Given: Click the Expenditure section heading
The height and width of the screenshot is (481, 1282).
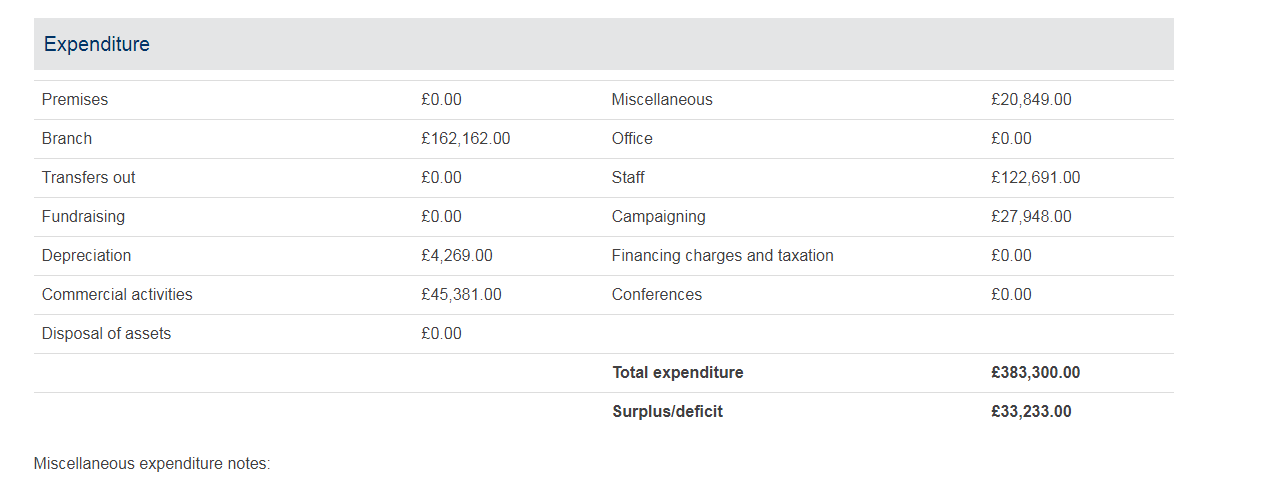Looking at the screenshot, I should coord(97,45).
